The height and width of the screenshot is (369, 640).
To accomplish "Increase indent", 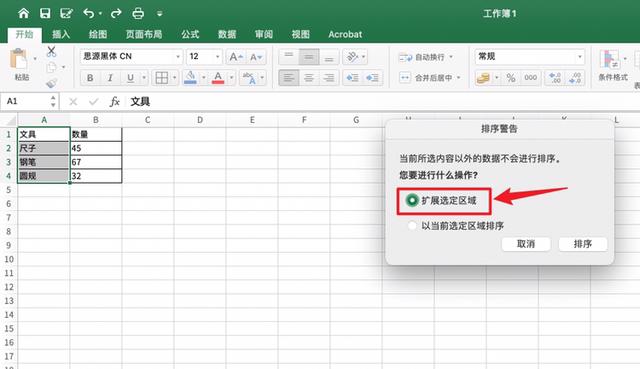I will tap(372, 78).
